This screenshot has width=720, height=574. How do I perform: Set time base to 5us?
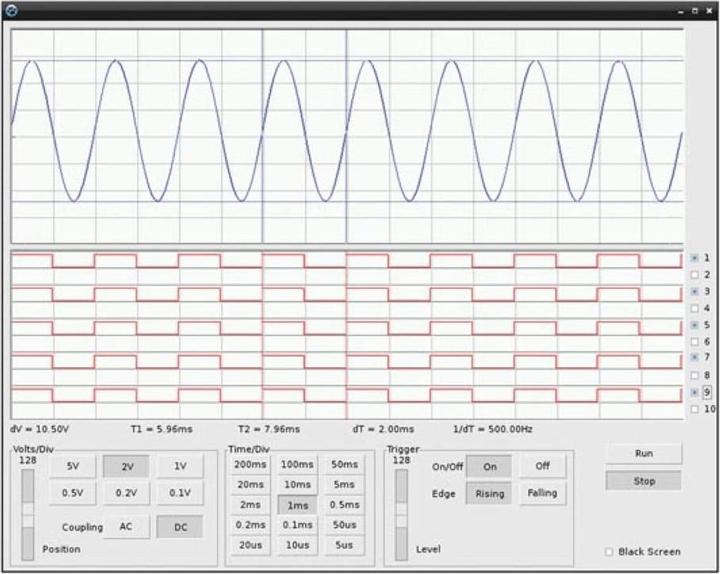[x=344, y=544]
